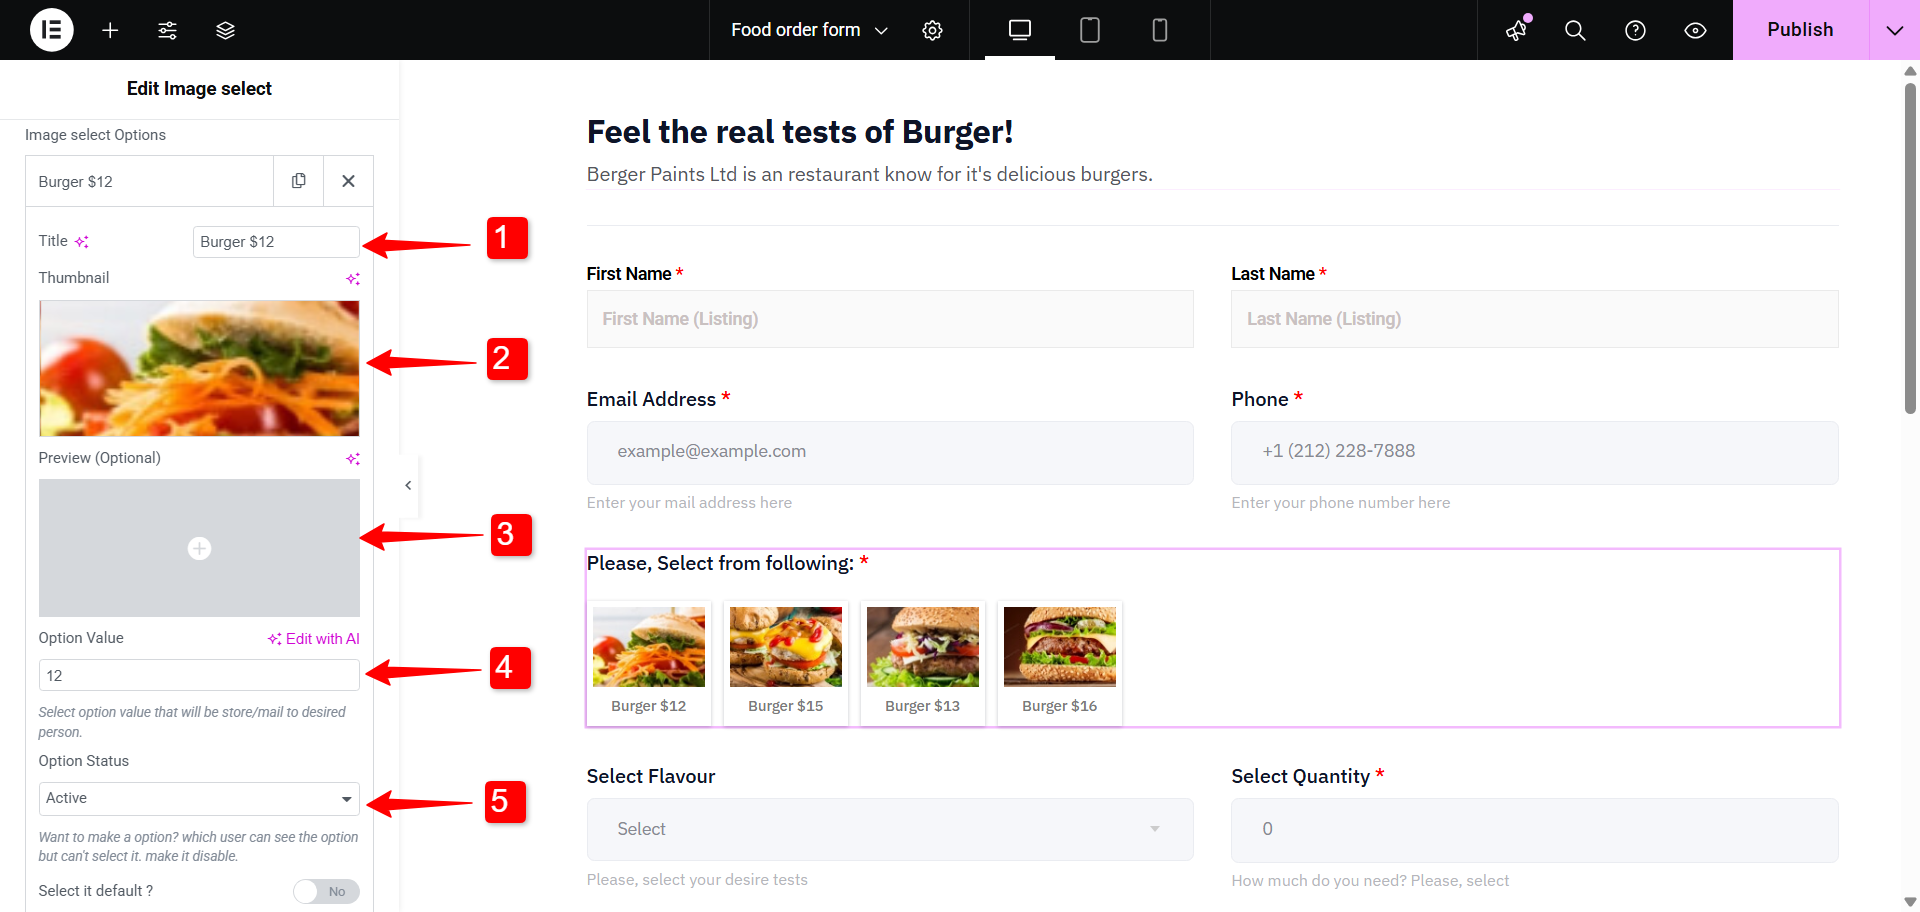Duplicate the Burger $12 option
Image resolution: width=1920 pixels, height=912 pixels.
(x=298, y=181)
